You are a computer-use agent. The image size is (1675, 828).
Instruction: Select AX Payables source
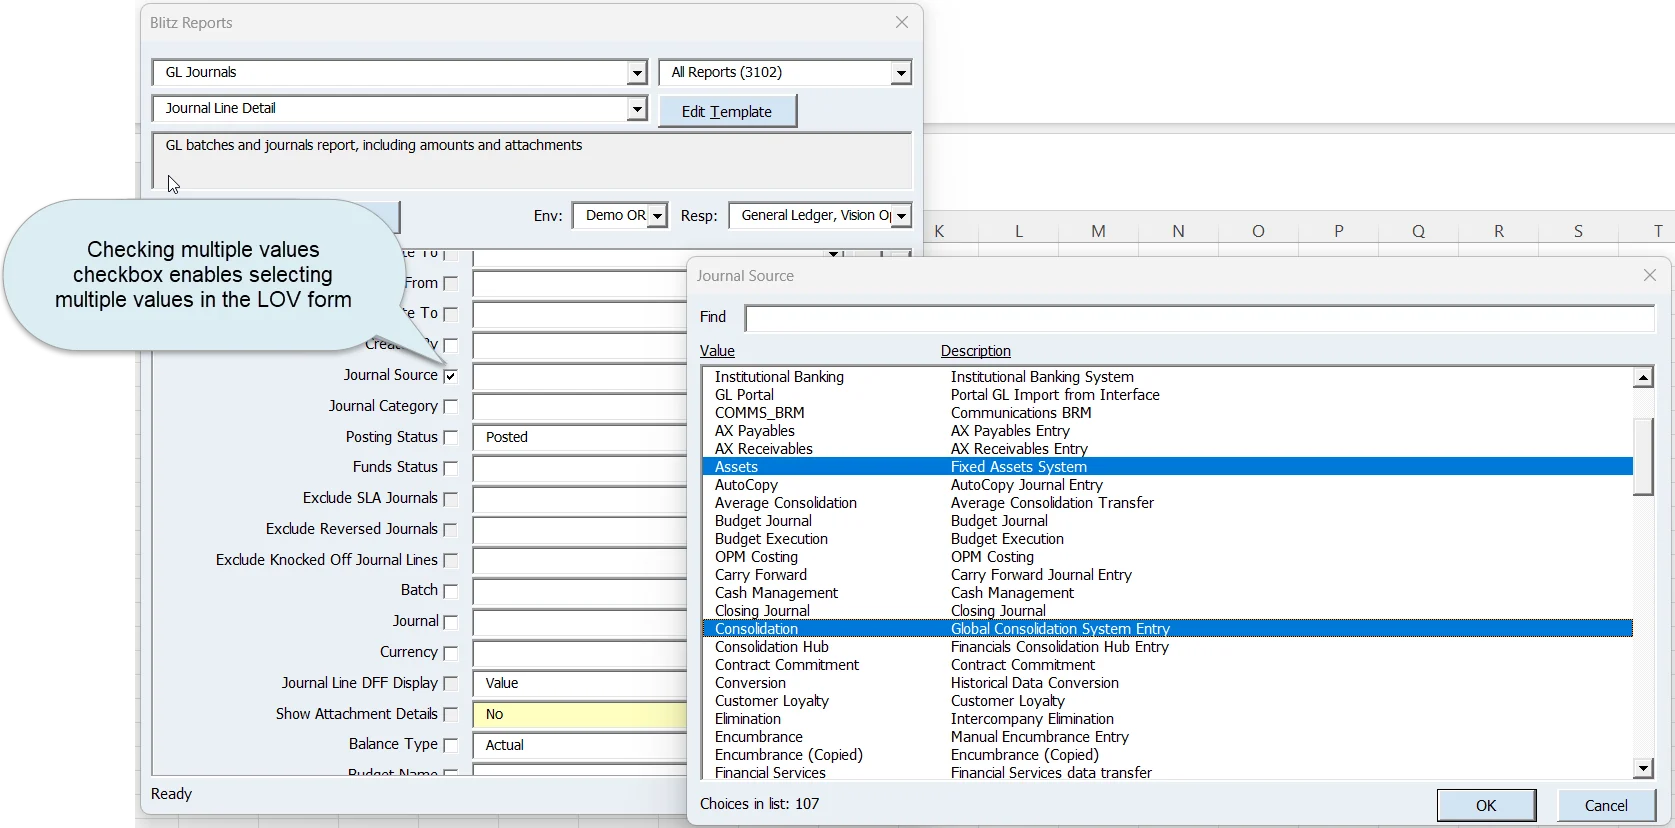point(1168,431)
